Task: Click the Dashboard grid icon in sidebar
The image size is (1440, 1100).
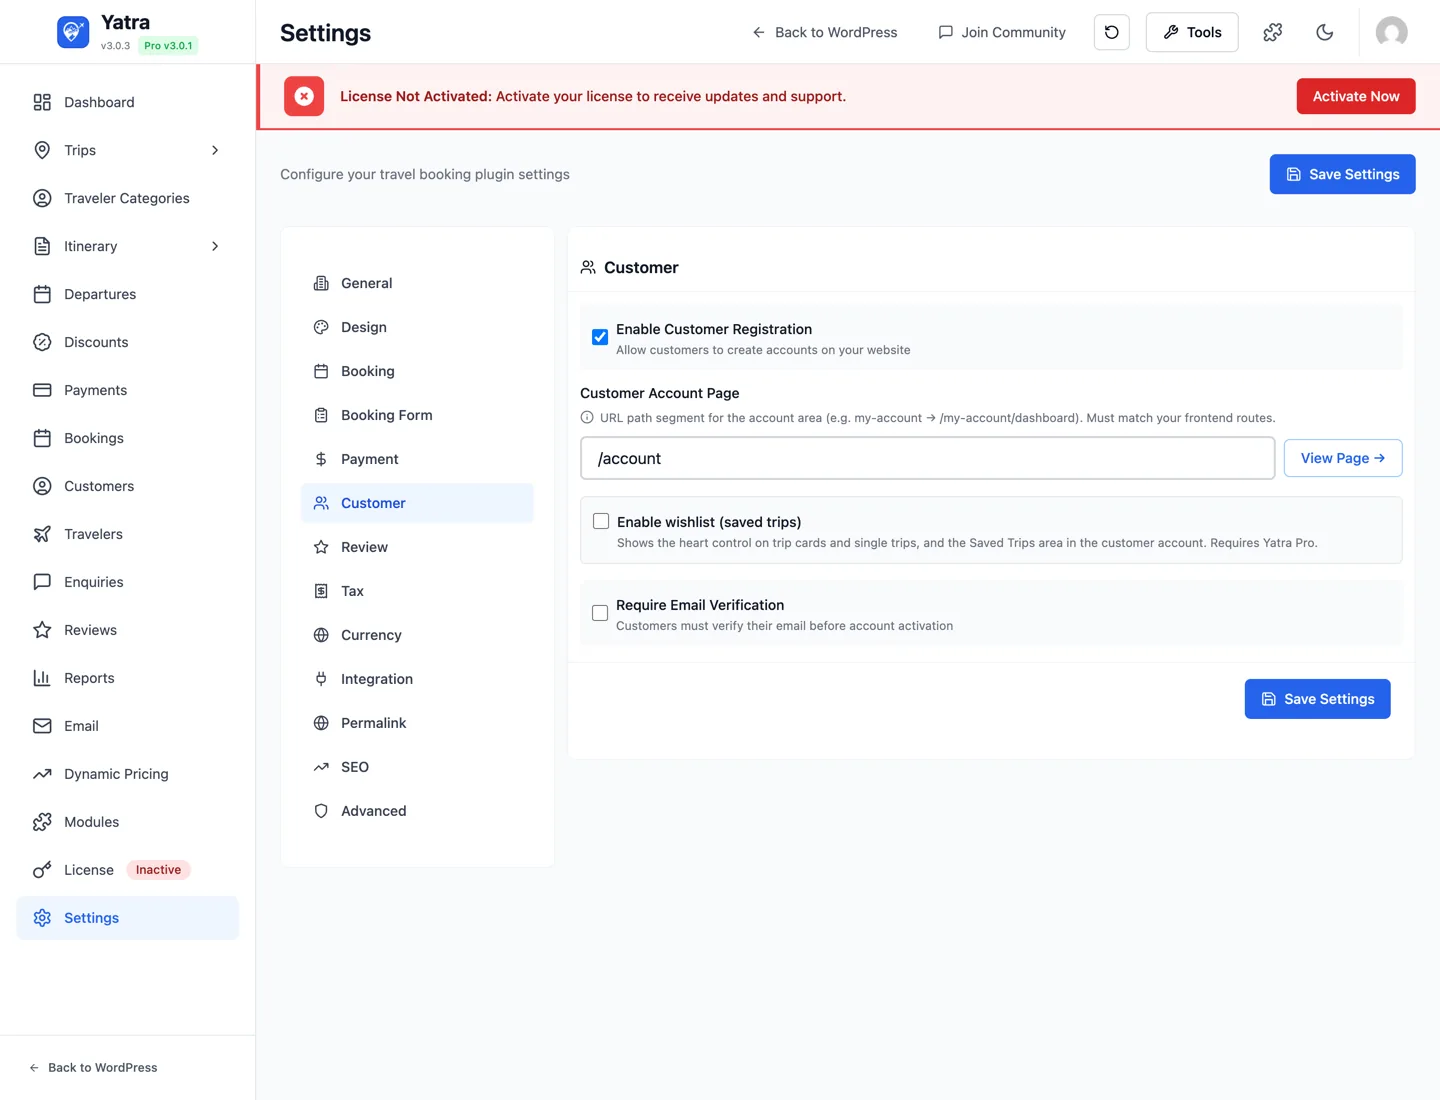Action: tap(42, 102)
